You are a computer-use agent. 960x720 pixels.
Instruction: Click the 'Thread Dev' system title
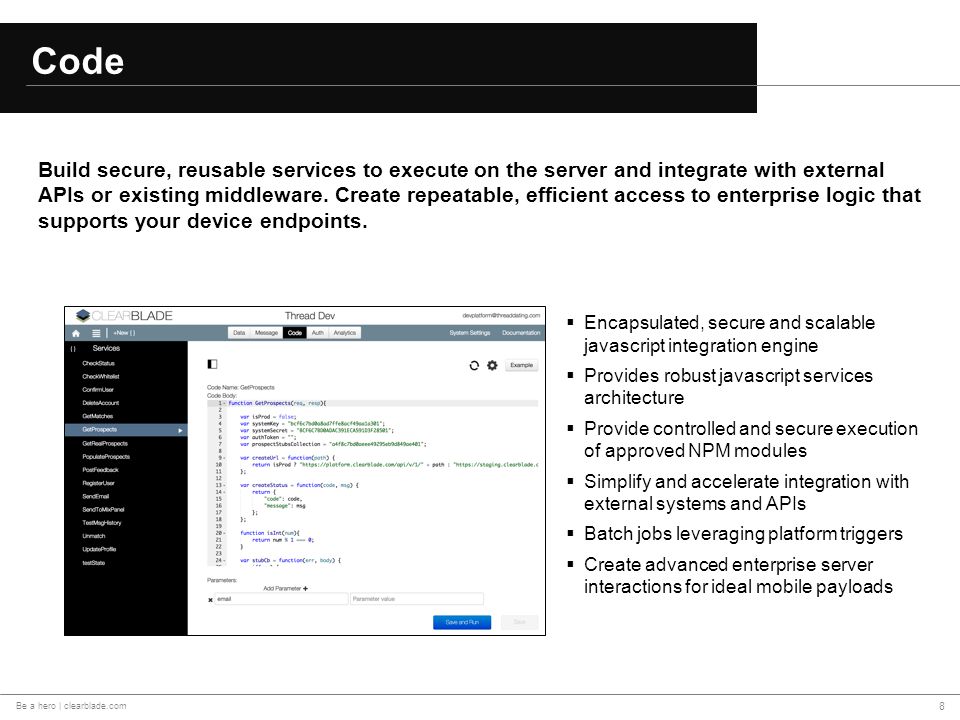pos(310,316)
